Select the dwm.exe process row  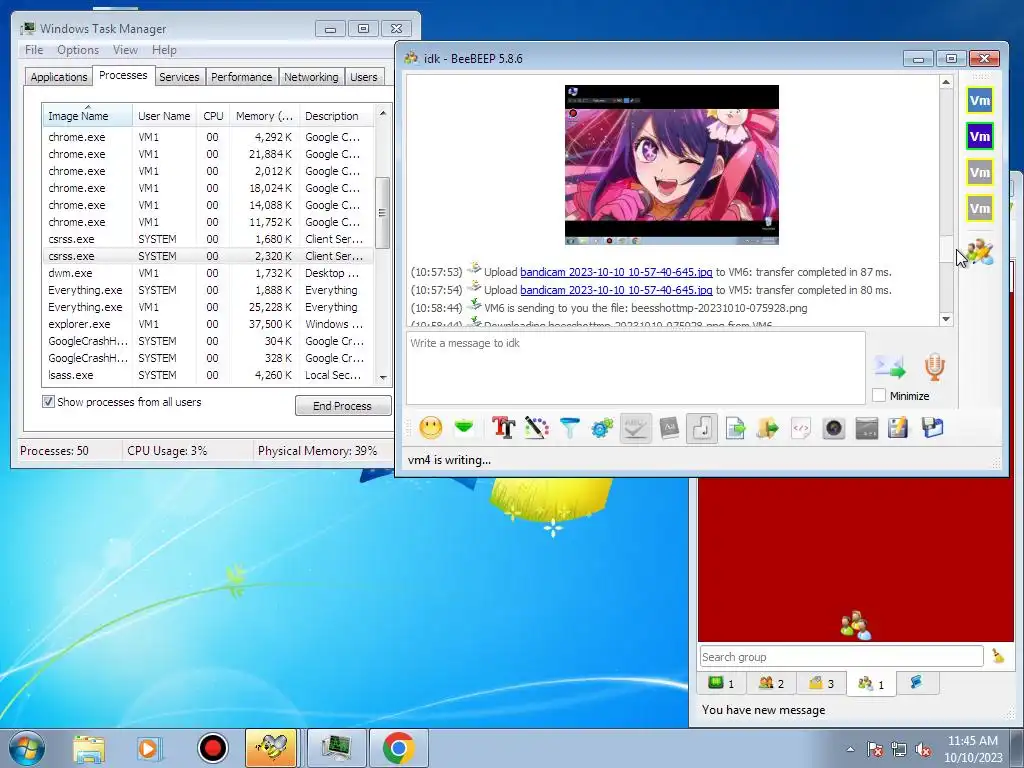208,273
